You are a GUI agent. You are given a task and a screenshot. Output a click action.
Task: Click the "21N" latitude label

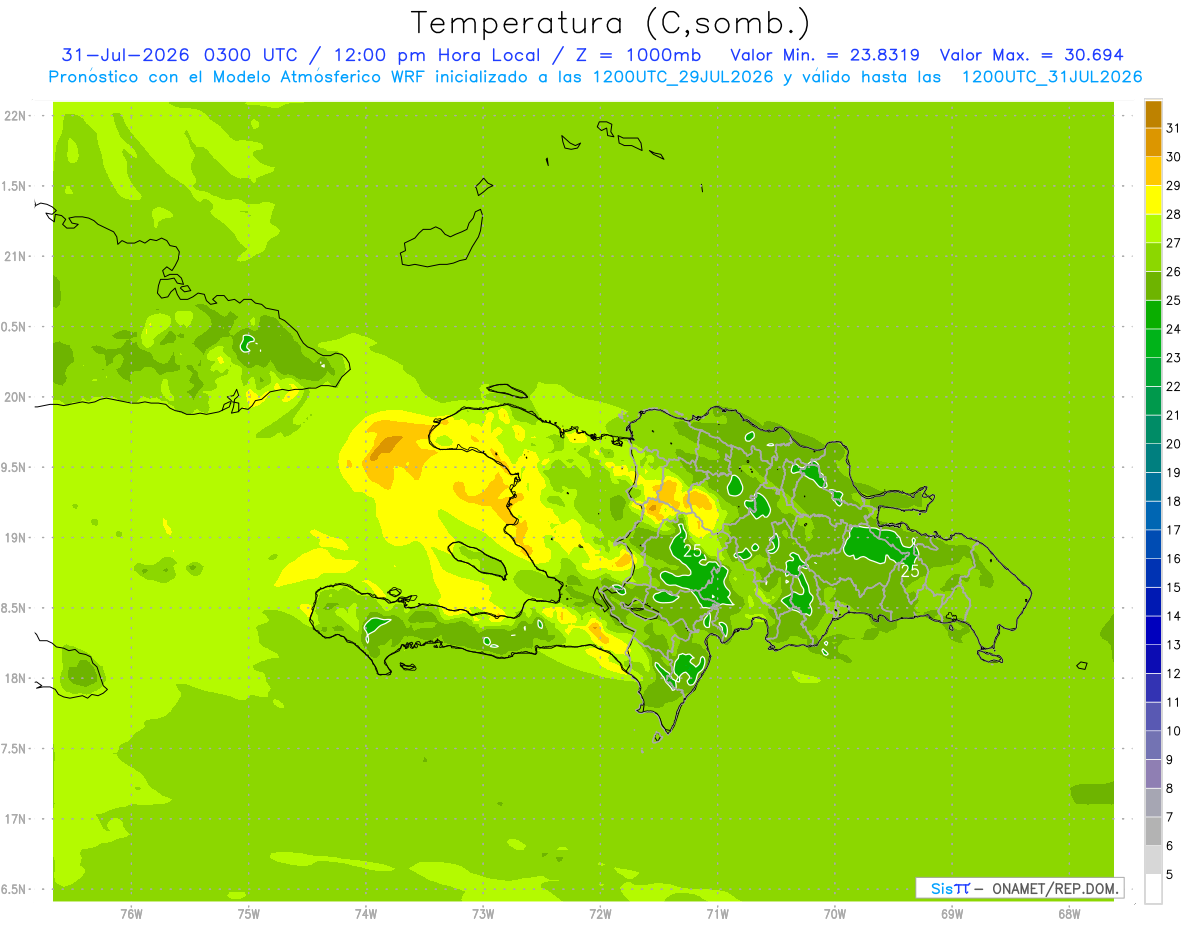[x=15, y=256]
